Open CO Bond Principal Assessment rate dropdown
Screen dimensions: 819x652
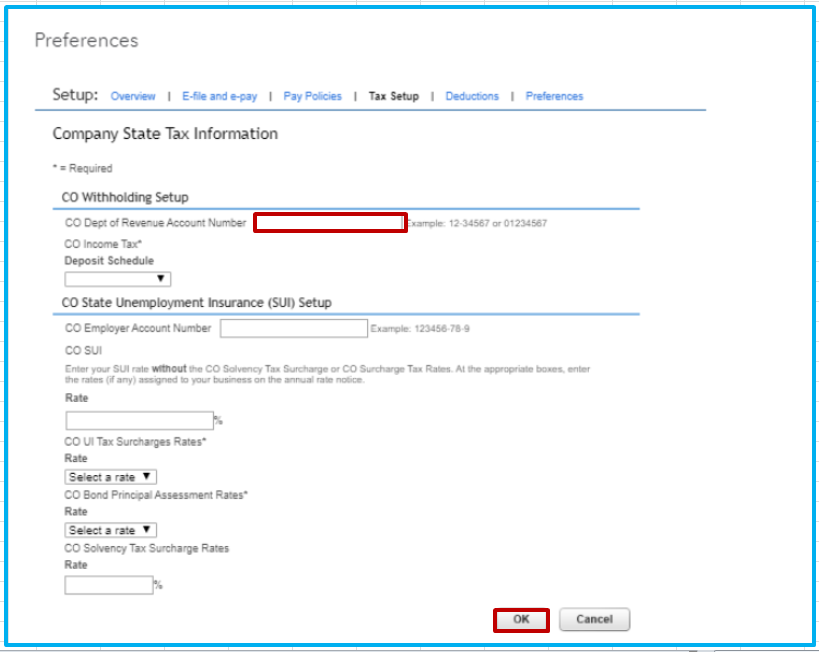pyautogui.click(x=111, y=530)
